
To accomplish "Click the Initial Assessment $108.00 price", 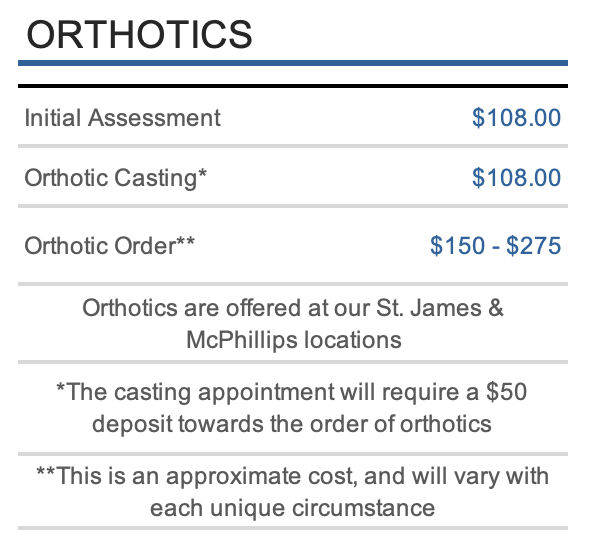I will pyautogui.click(x=516, y=118).
